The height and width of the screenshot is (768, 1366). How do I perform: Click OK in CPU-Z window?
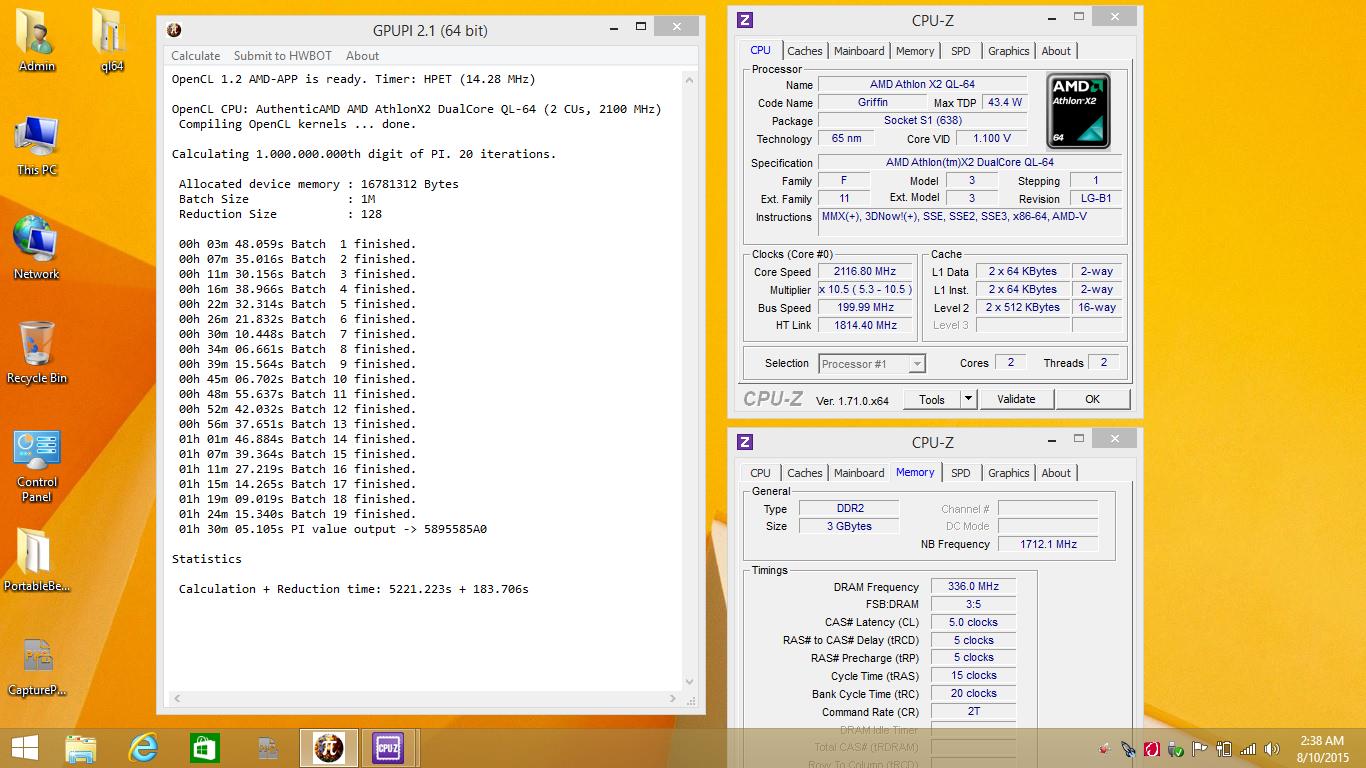point(1092,399)
